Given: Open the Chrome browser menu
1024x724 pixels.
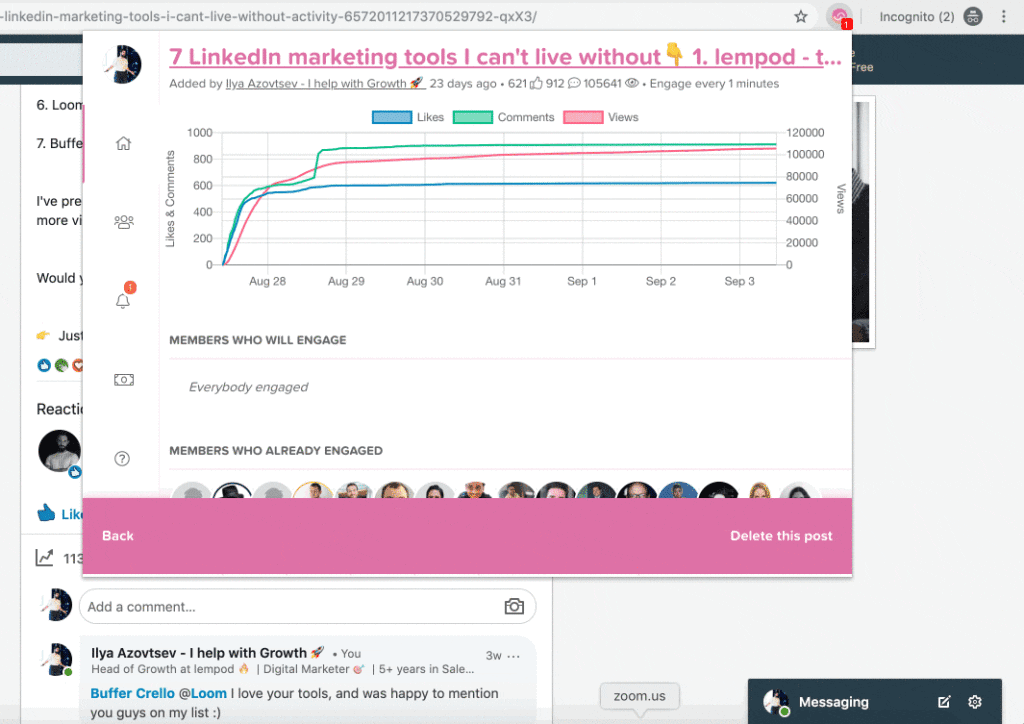Looking at the screenshot, I should pos(1004,17).
